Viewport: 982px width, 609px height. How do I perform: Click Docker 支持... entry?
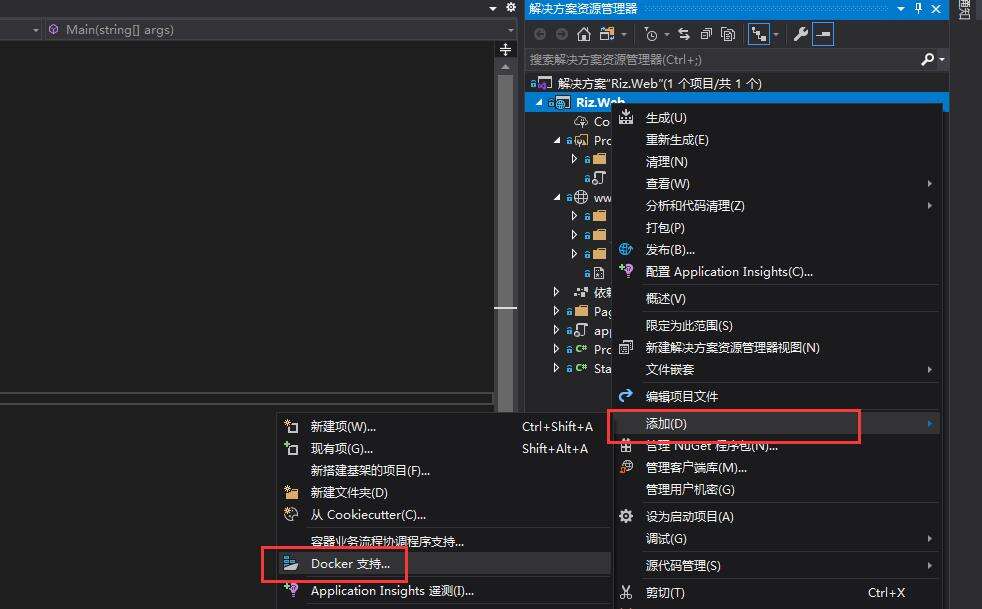point(444,563)
